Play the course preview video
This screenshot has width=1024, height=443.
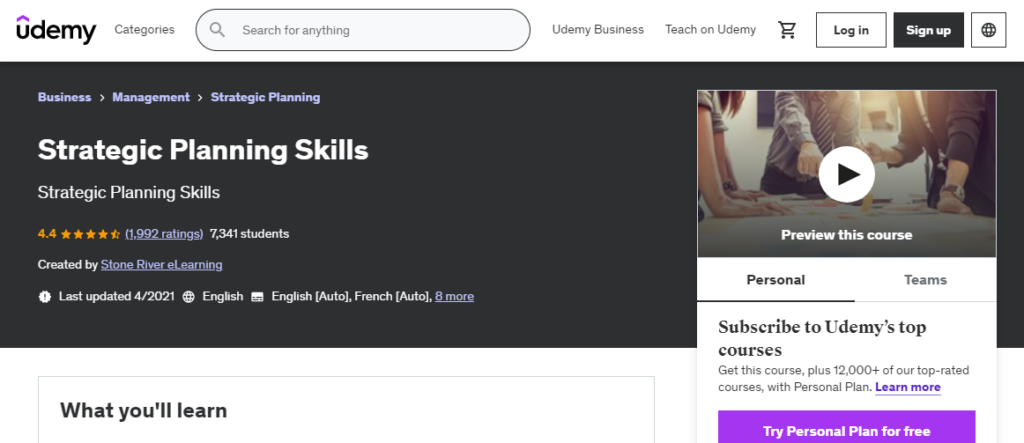tap(846, 174)
